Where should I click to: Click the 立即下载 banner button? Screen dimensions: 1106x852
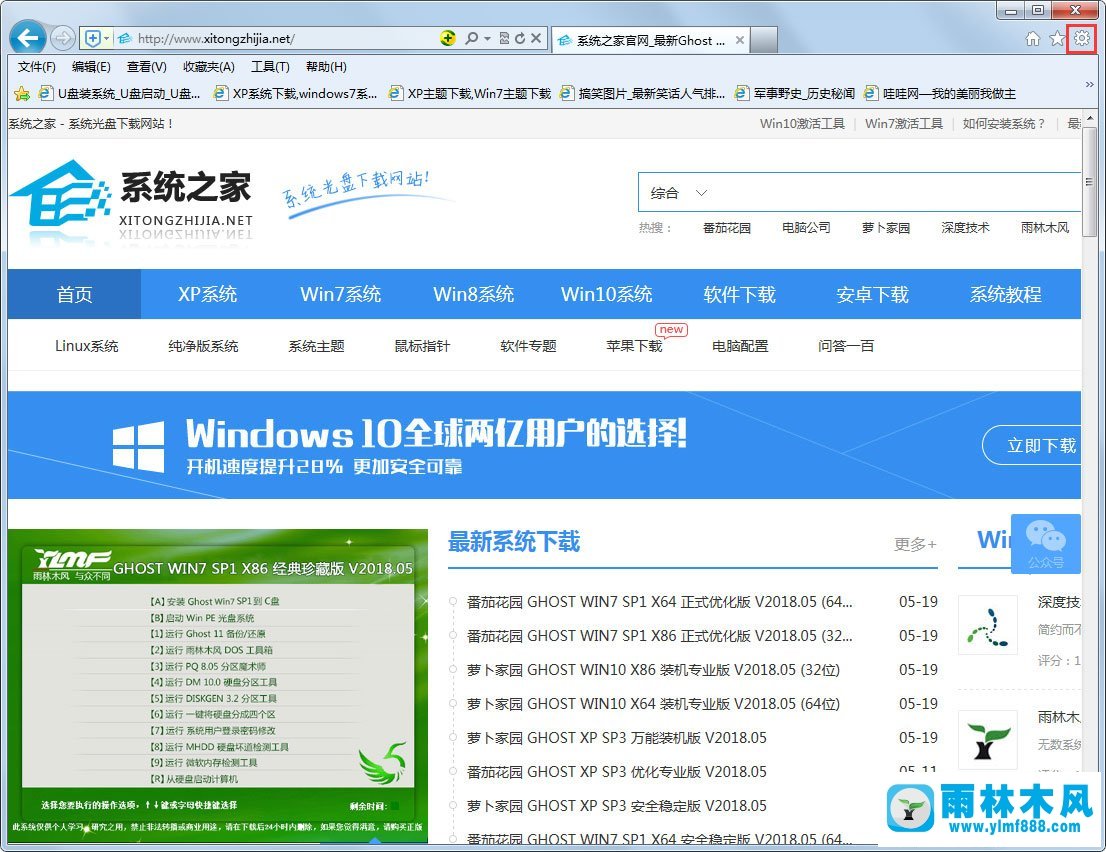pos(1031,445)
